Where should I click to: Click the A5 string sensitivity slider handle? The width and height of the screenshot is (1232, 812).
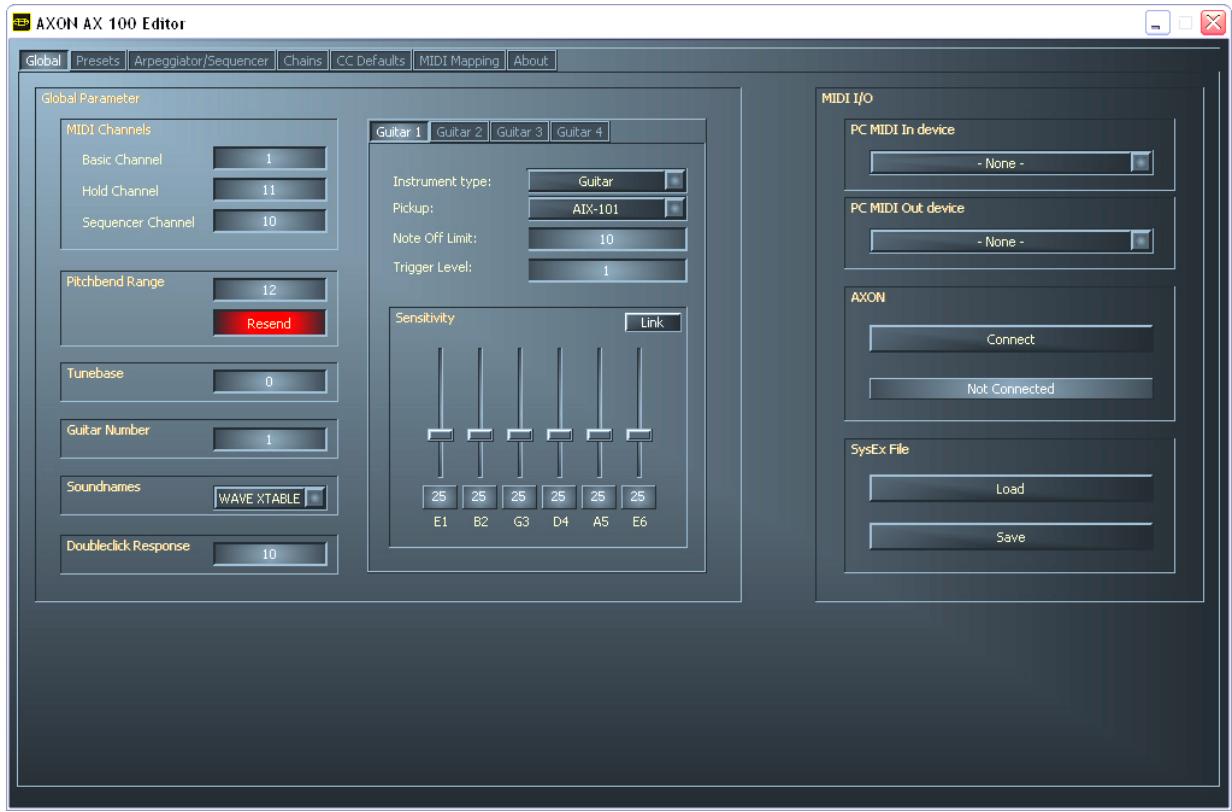click(599, 434)
